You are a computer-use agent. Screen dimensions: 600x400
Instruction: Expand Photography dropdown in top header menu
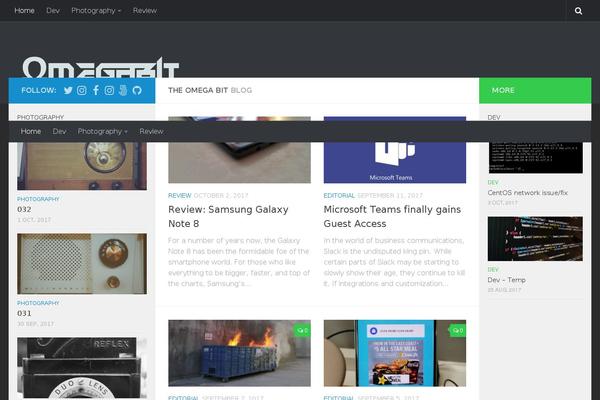(x=96, y=11)
